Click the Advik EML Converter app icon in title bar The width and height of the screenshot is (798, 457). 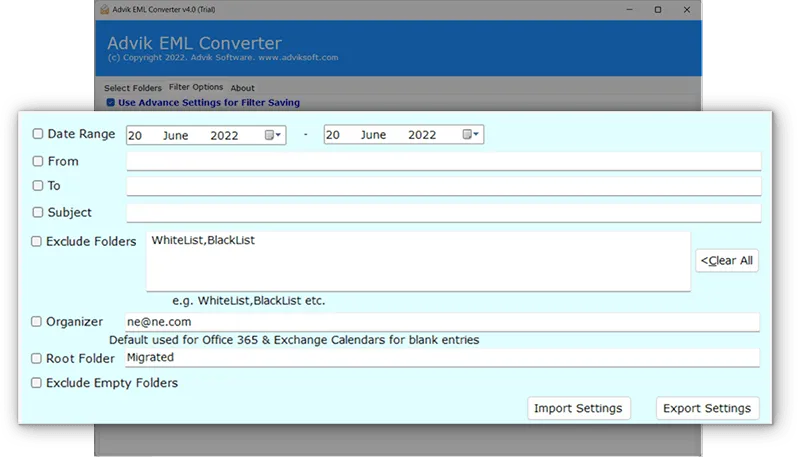pos(104,9)
